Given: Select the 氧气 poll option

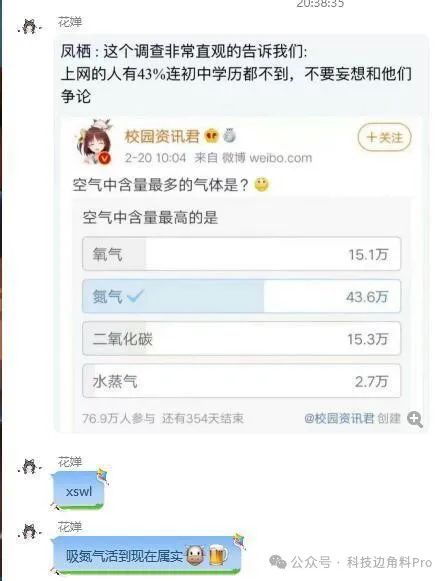Looking at the screenshot, I should [242, 254].
